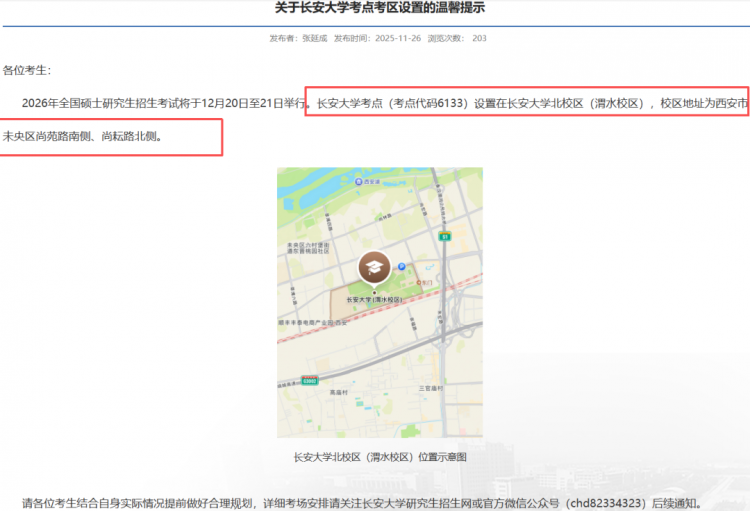Viewport: 750px width, 511px height.
Task: Click the publish date 2025-11-26
Action: click(398, 38)
